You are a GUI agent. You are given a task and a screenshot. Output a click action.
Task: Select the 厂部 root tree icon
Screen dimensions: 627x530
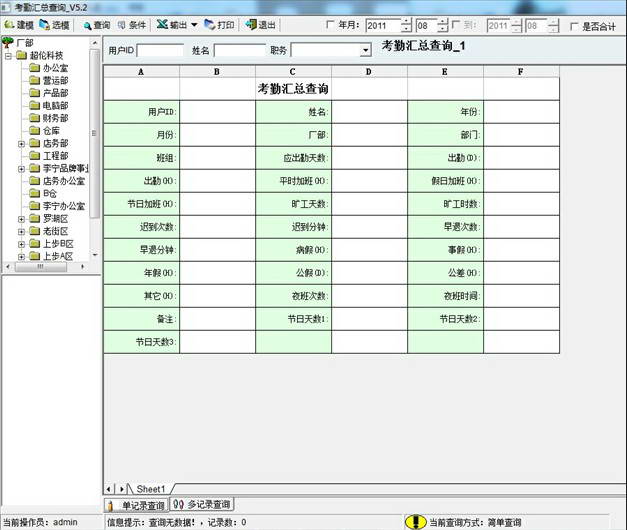pos(7,42)
